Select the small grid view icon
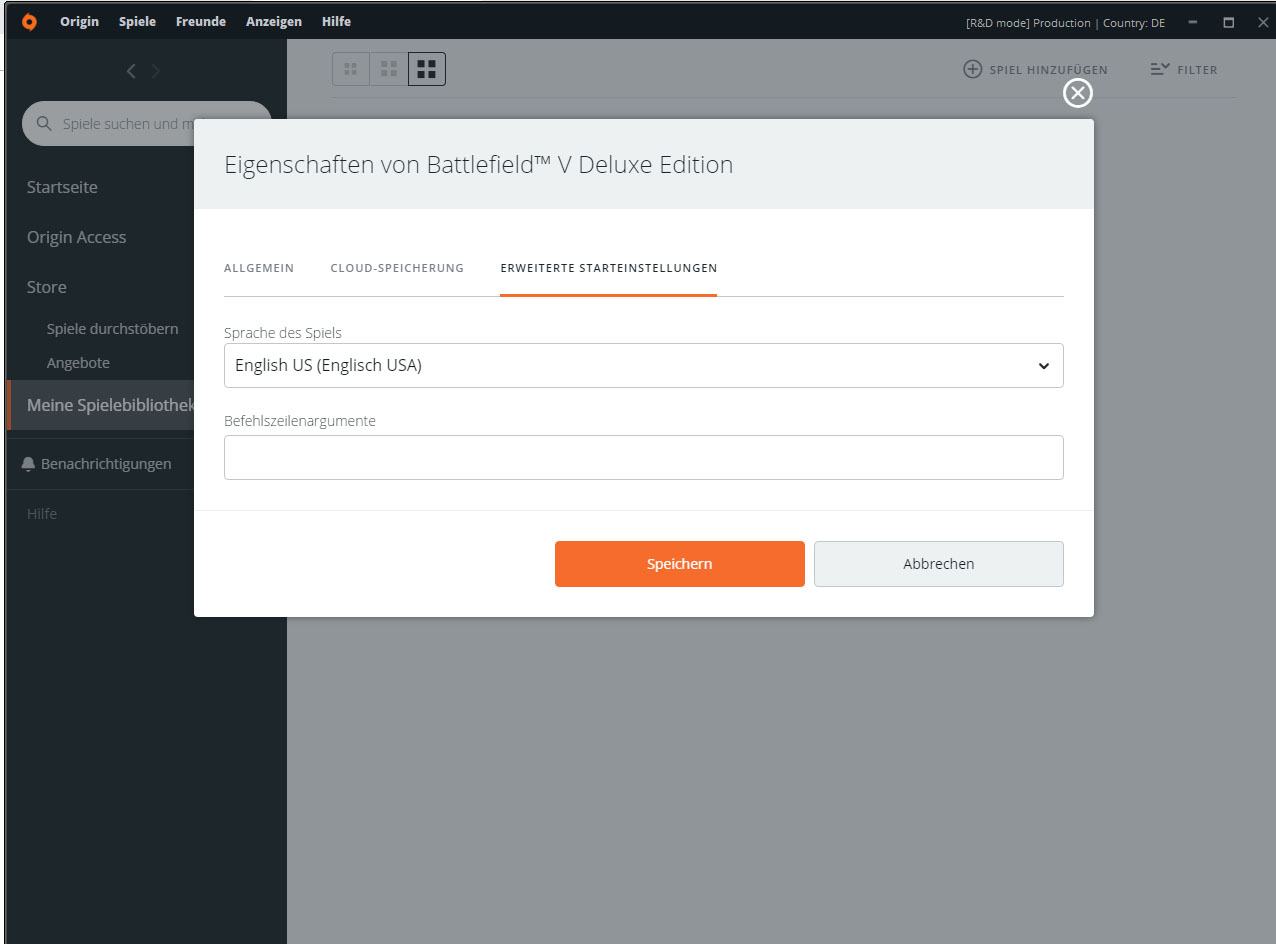 click(x=351, y=69)
